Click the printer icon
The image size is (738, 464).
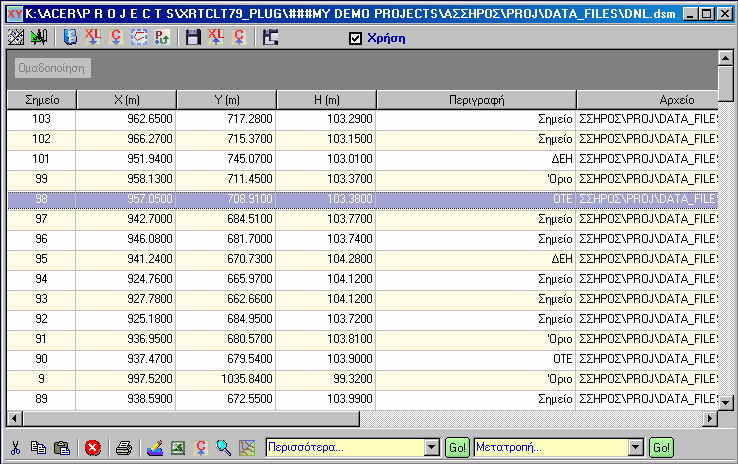click(124, 448)
